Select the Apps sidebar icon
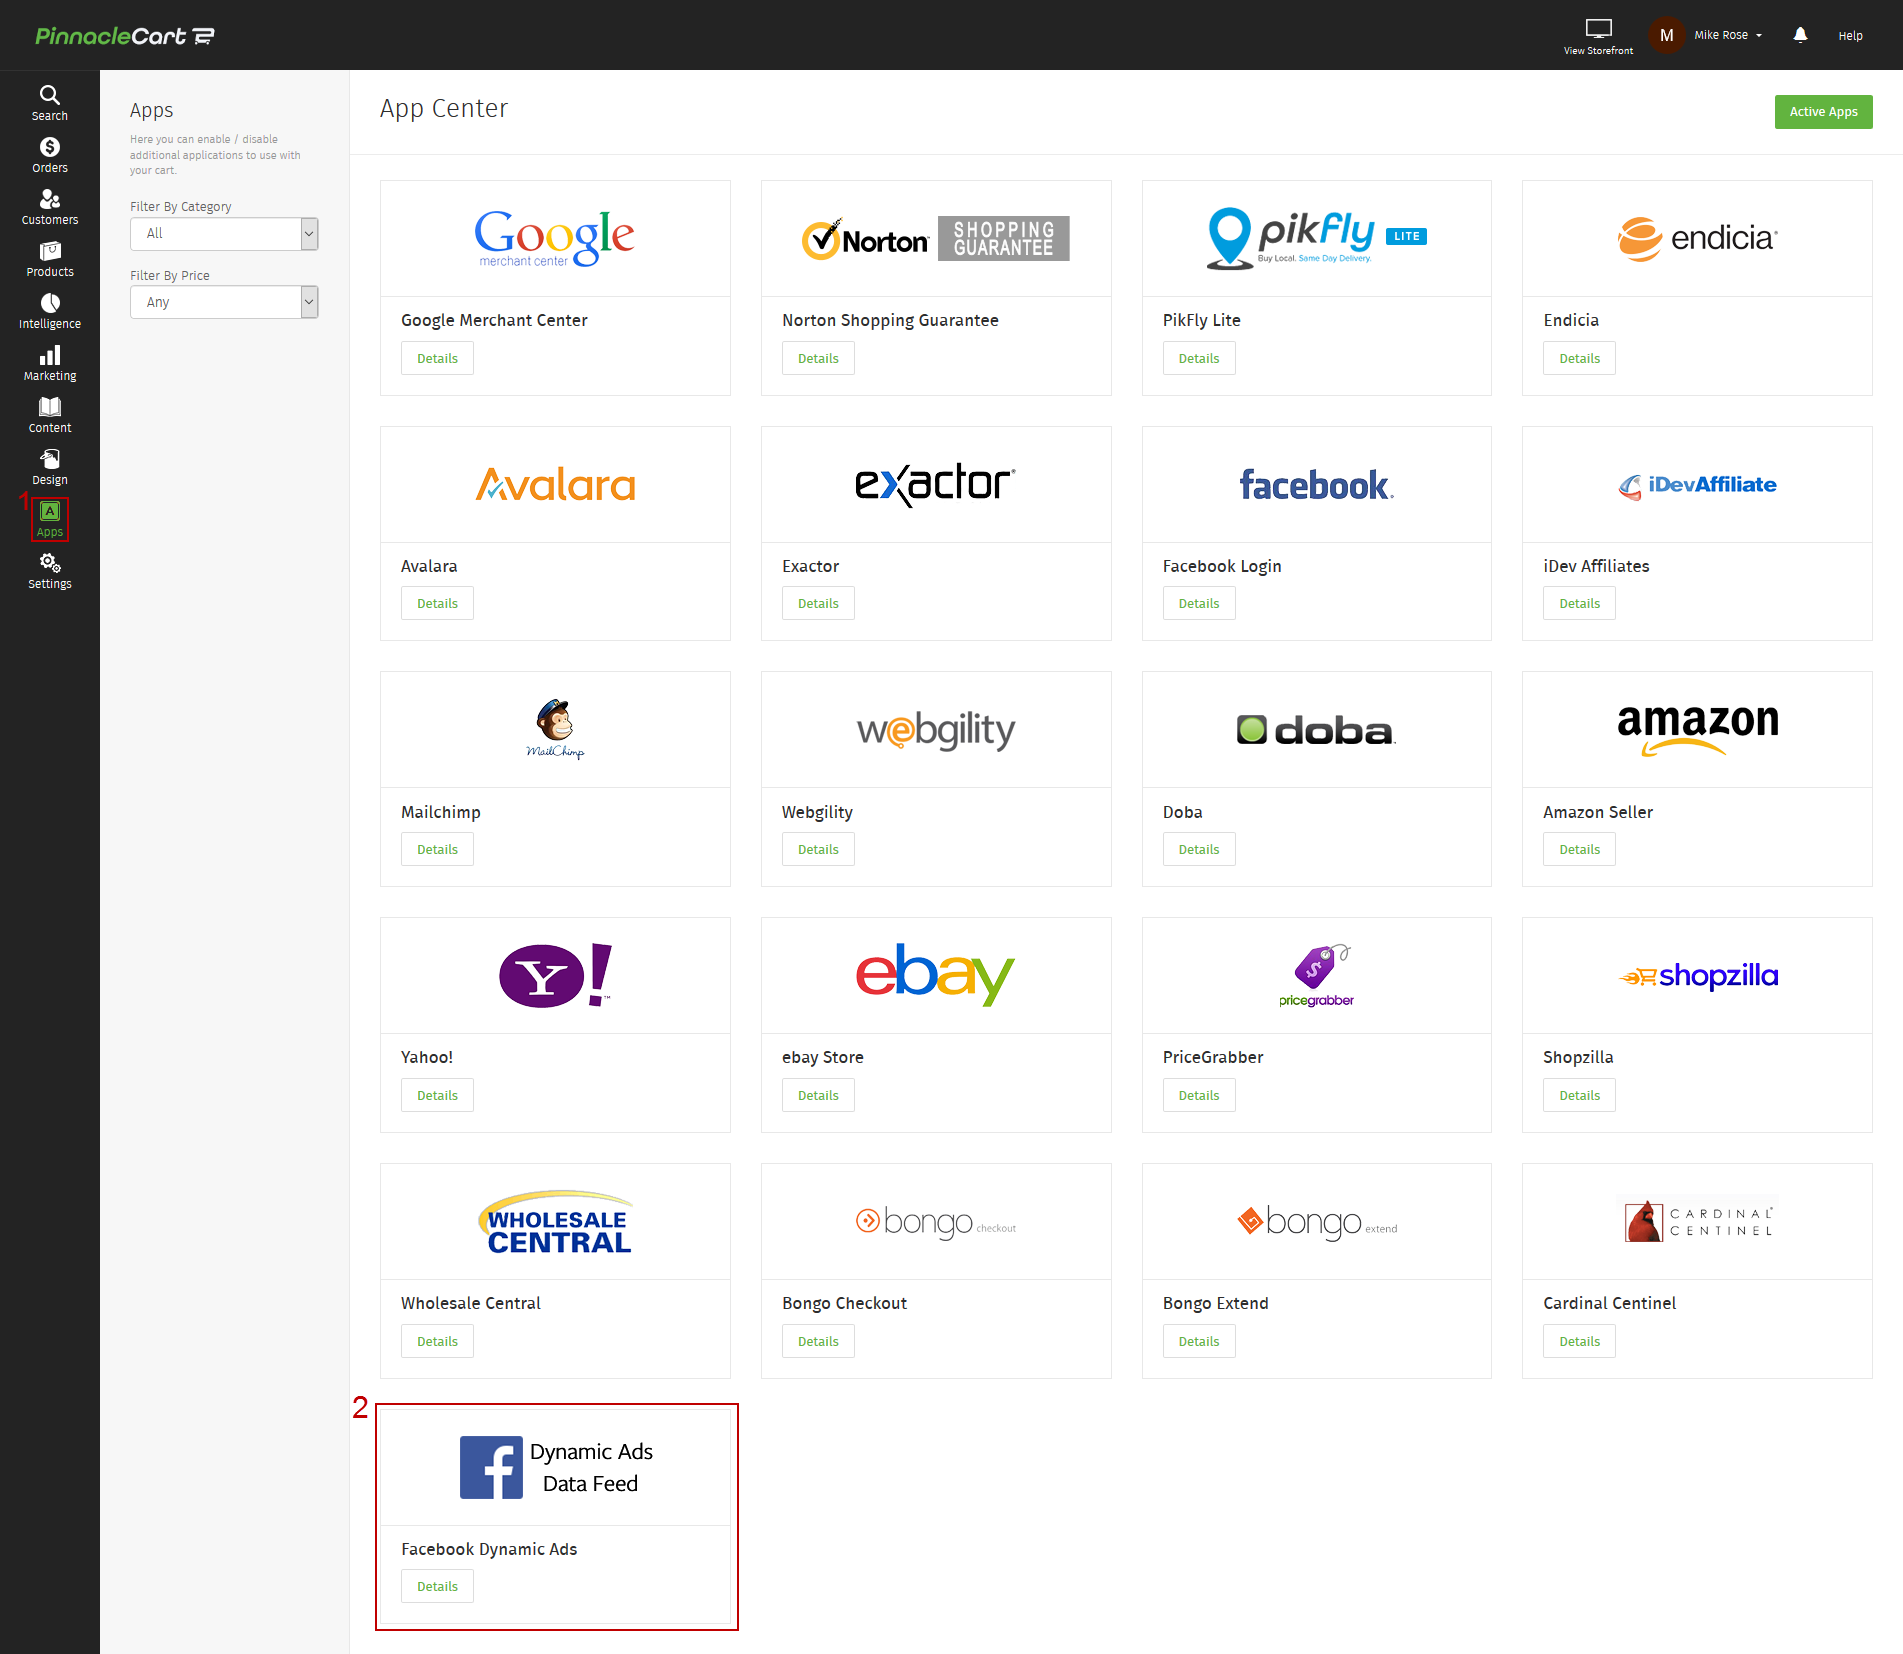This screenshot has width=1903, height=1654. tap(49, 519)
